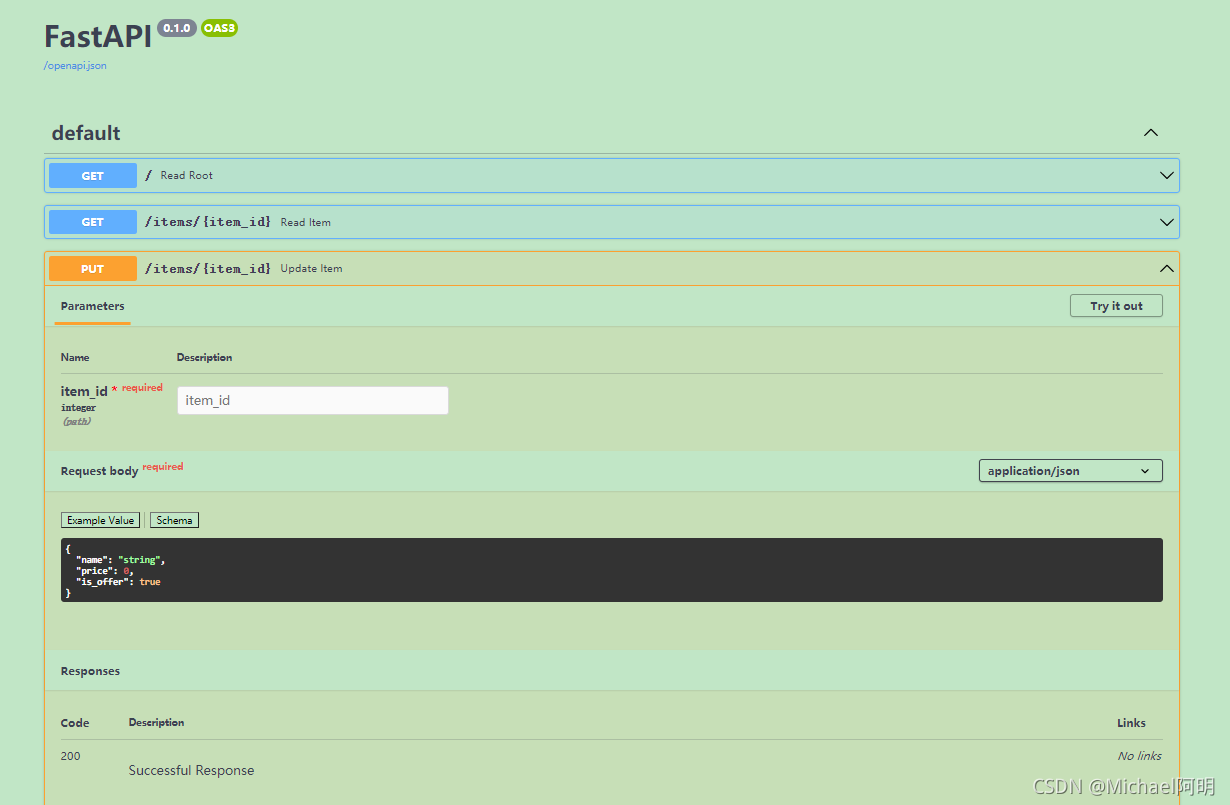This screenshot has height=805, width=1230.
Task: Click the Request body label
Action: 99,471
